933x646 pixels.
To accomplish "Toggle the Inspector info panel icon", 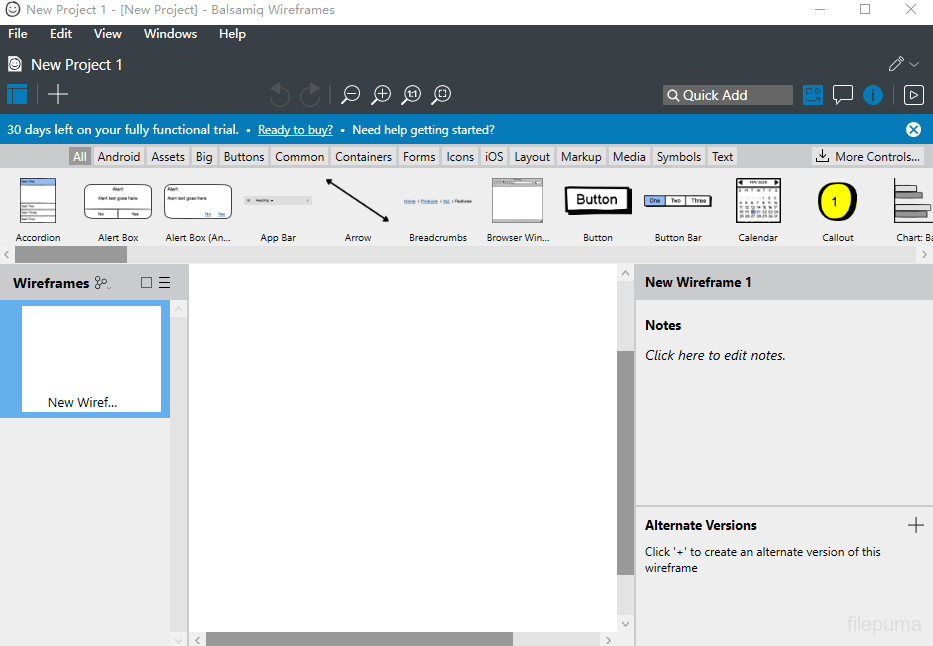I will click(x=873, y=95).
